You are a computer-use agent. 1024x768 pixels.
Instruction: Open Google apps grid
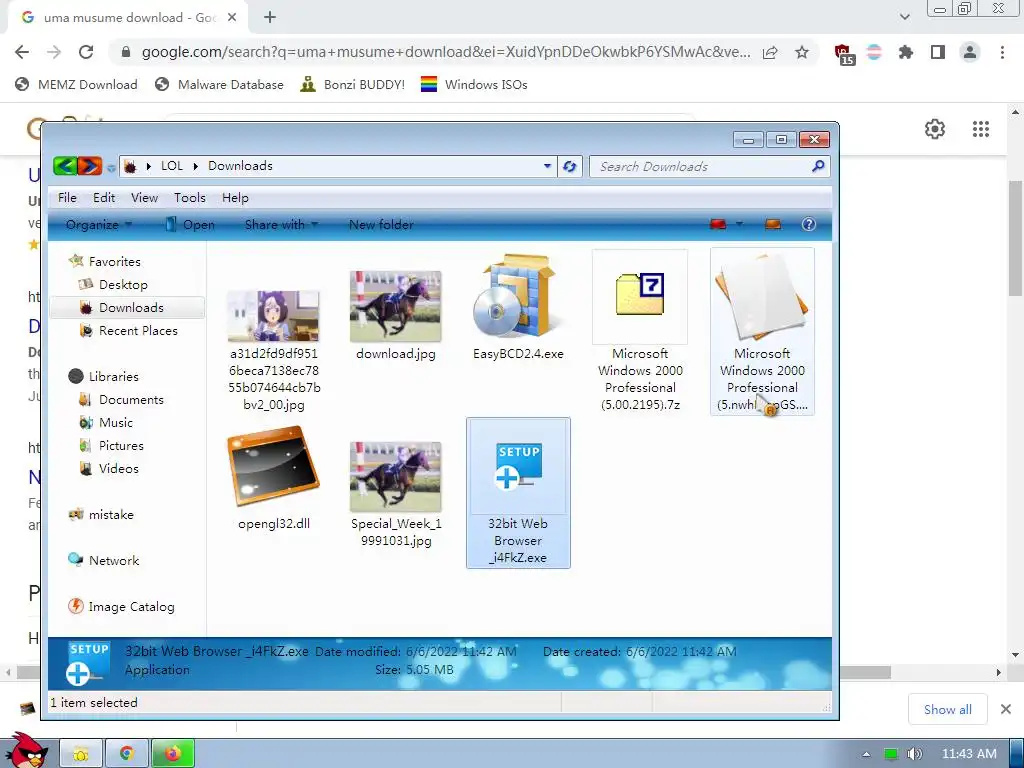(x=981, y=129)
